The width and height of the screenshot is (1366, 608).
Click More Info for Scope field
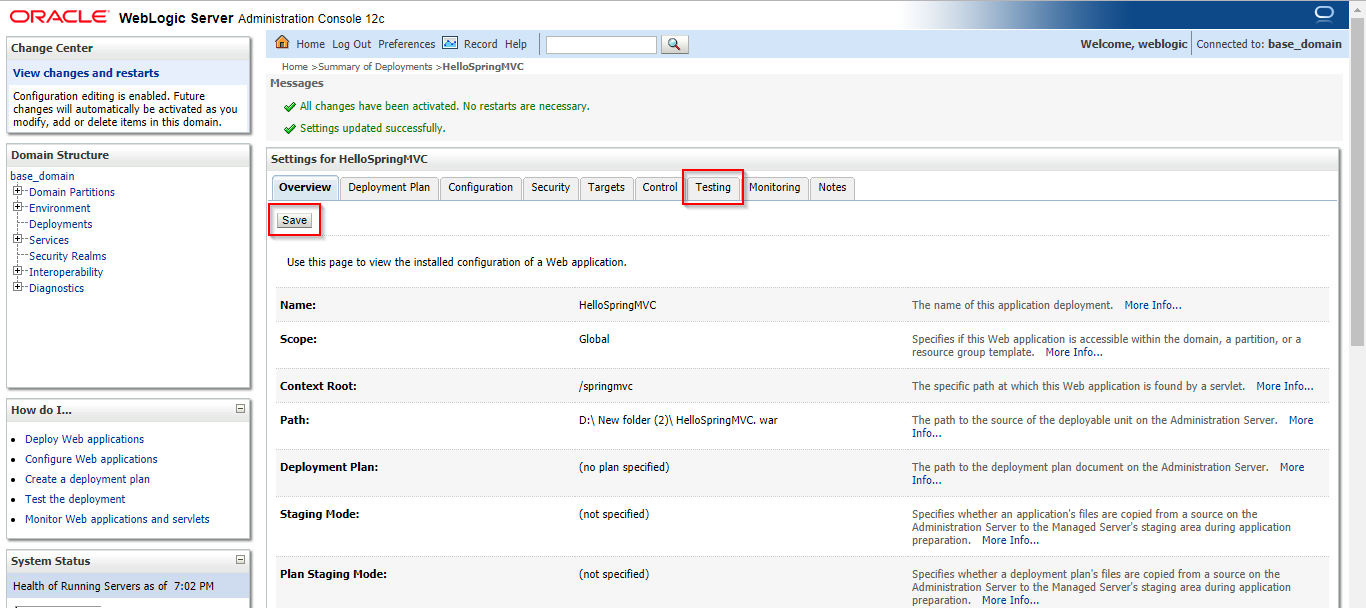point(1074,352)
